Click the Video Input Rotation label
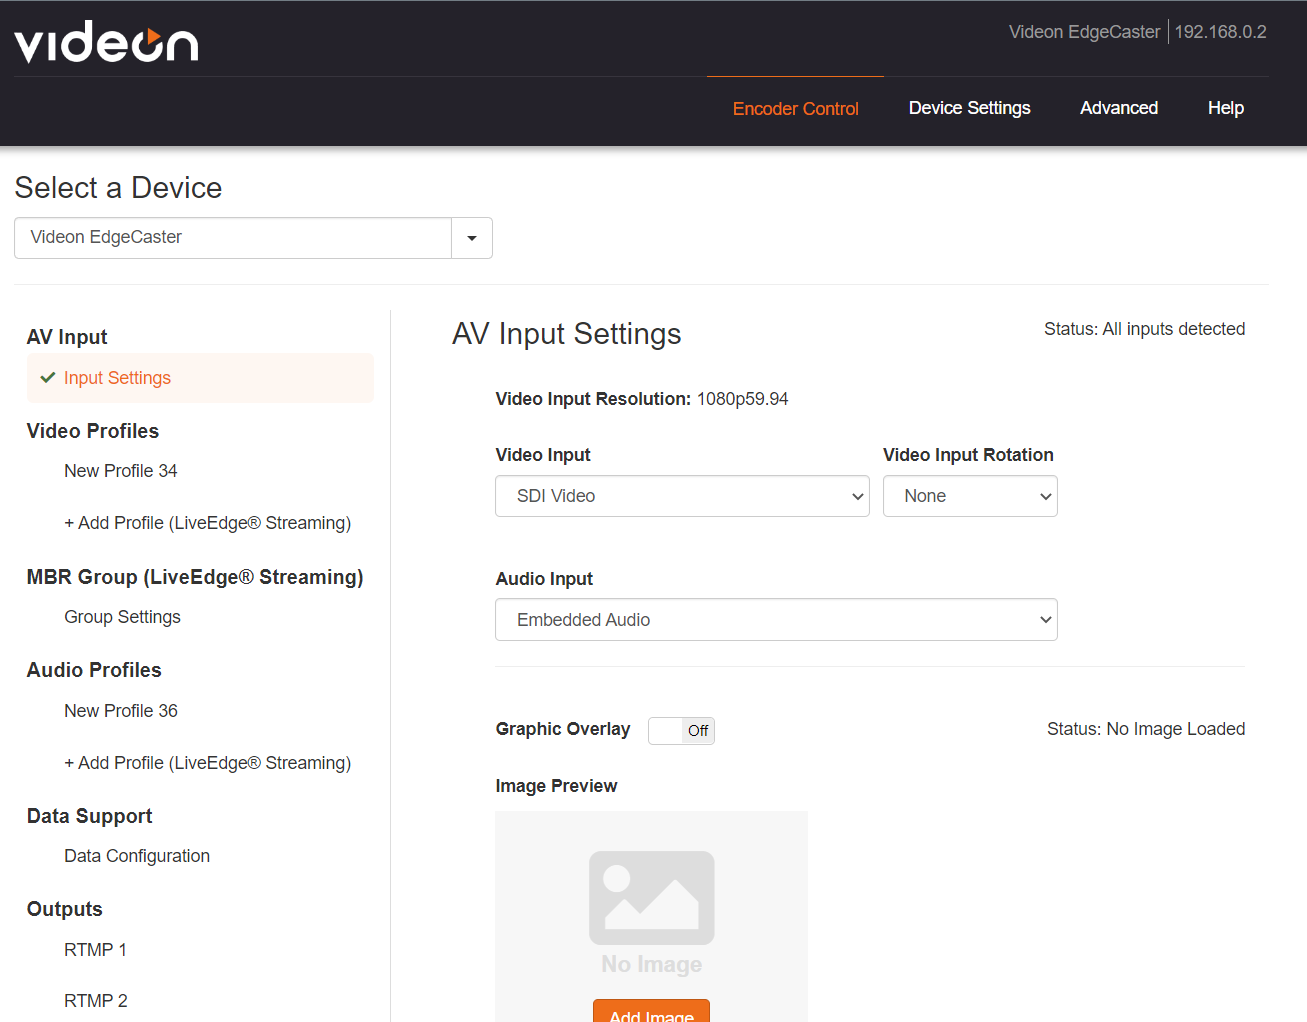This screenshot has height=1022, width=1307. click(x=968, y=455)
